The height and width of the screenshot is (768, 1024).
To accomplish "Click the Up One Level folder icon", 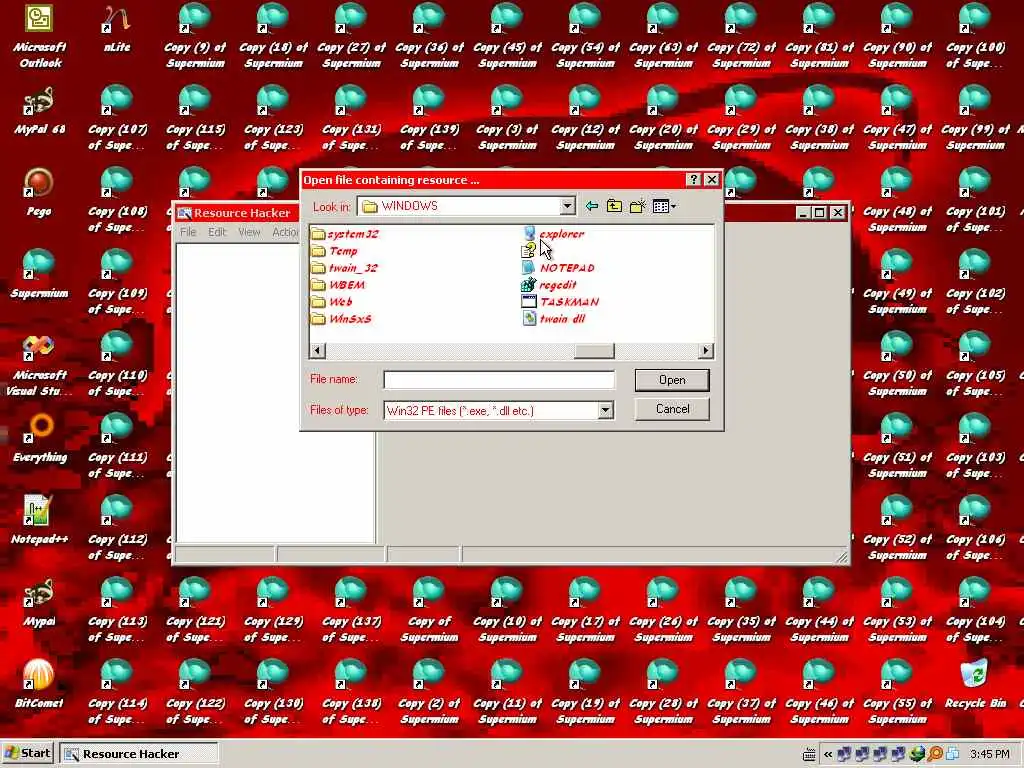I will click(615, 206).
